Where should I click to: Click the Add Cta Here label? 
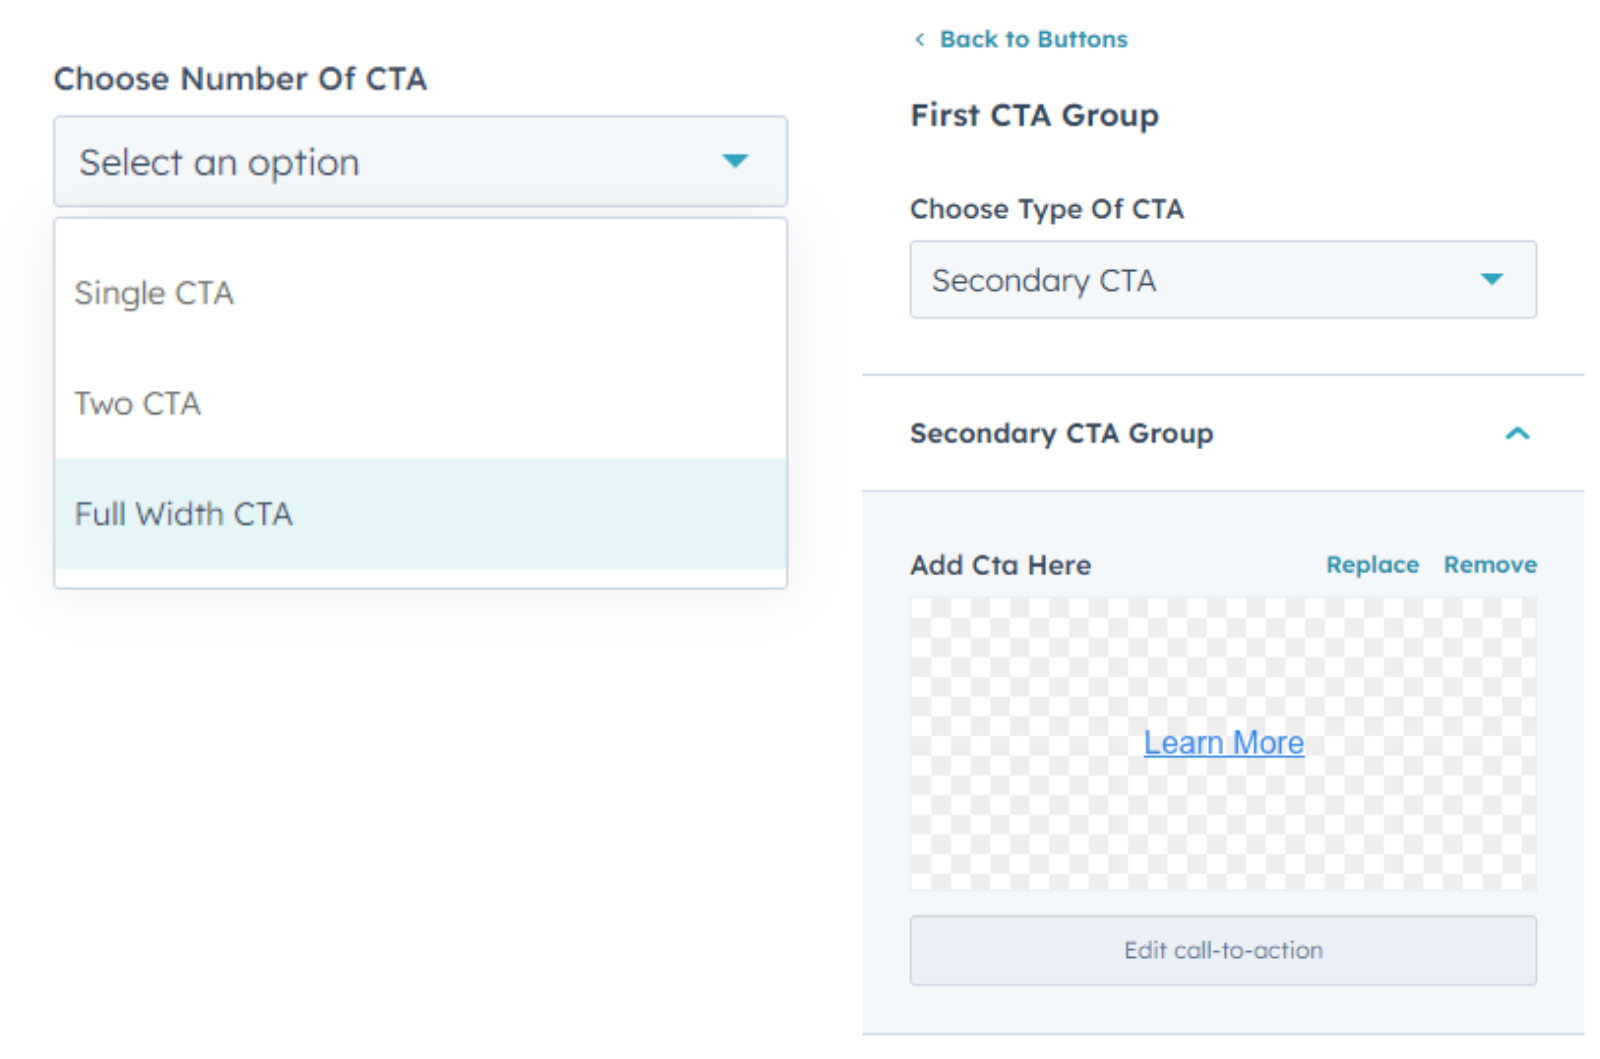pos(1000,566)
